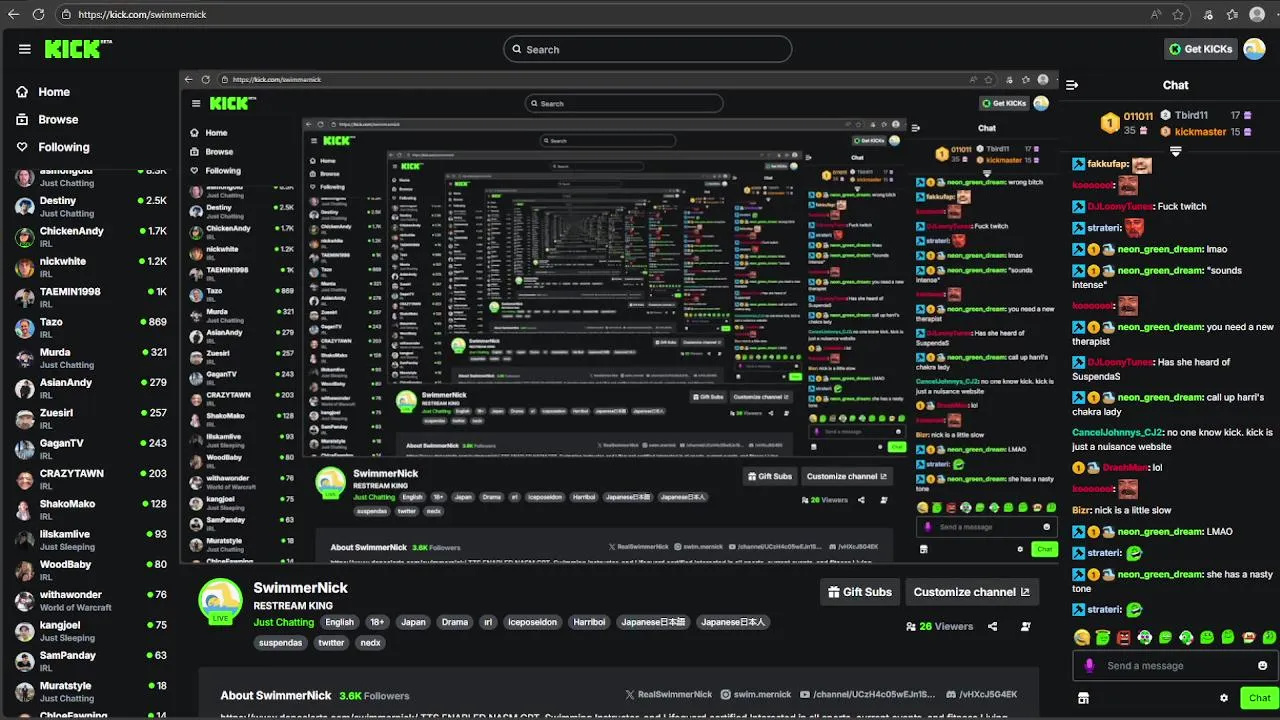Click the Send a message field
The height and width of the screenshot is (720, 1280).
coord(1176,666)
